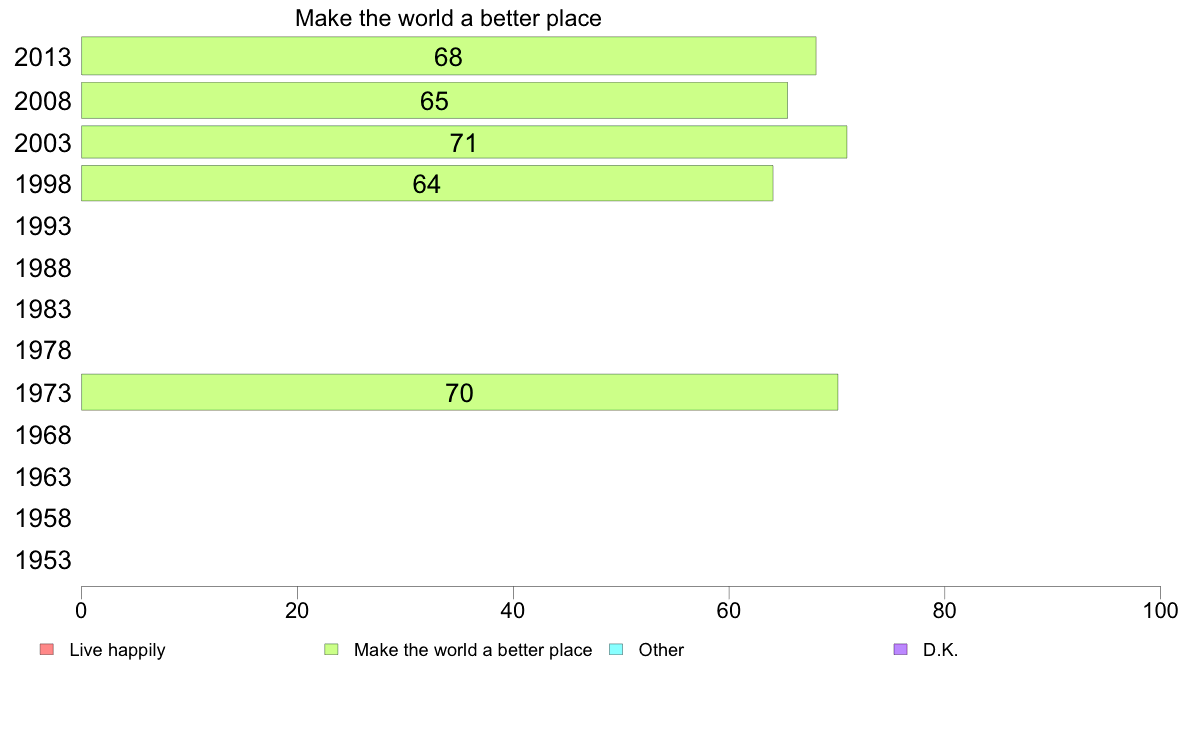
Task: Select the 2008 bar showing 65
Action: pos(434,100)
